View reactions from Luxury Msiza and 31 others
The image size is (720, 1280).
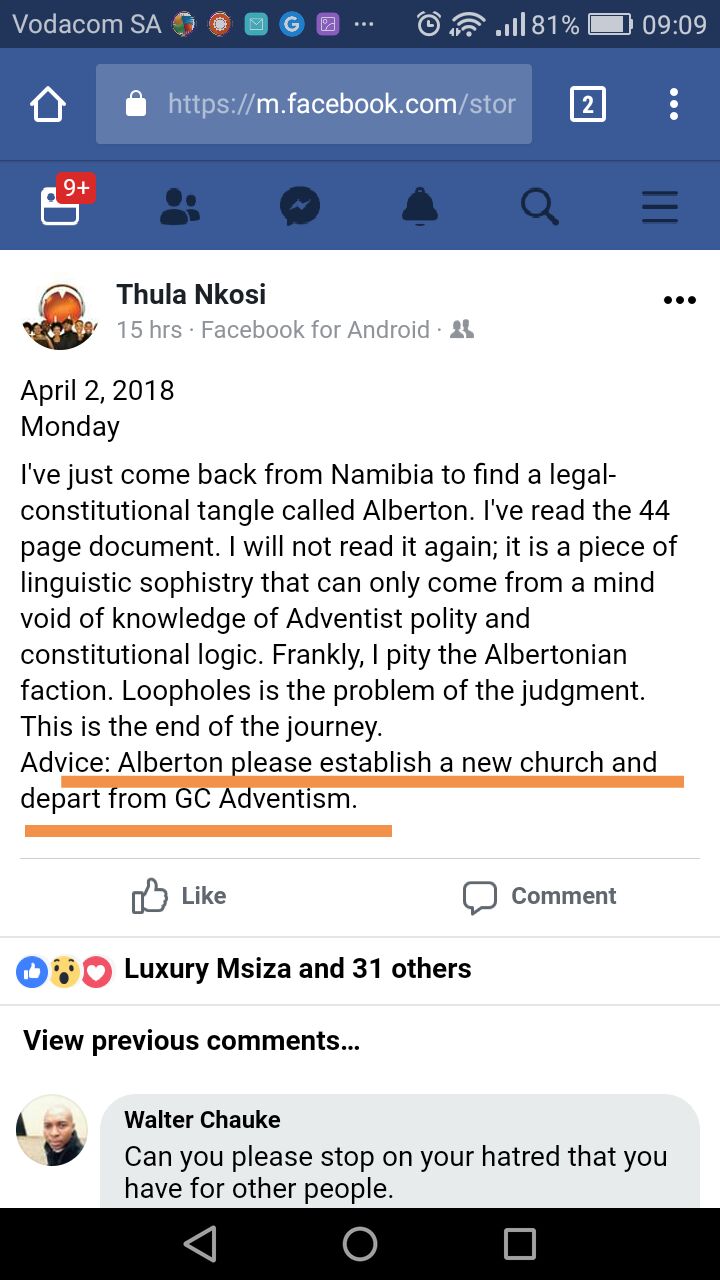pyautogui.click(x=245, y=969)
